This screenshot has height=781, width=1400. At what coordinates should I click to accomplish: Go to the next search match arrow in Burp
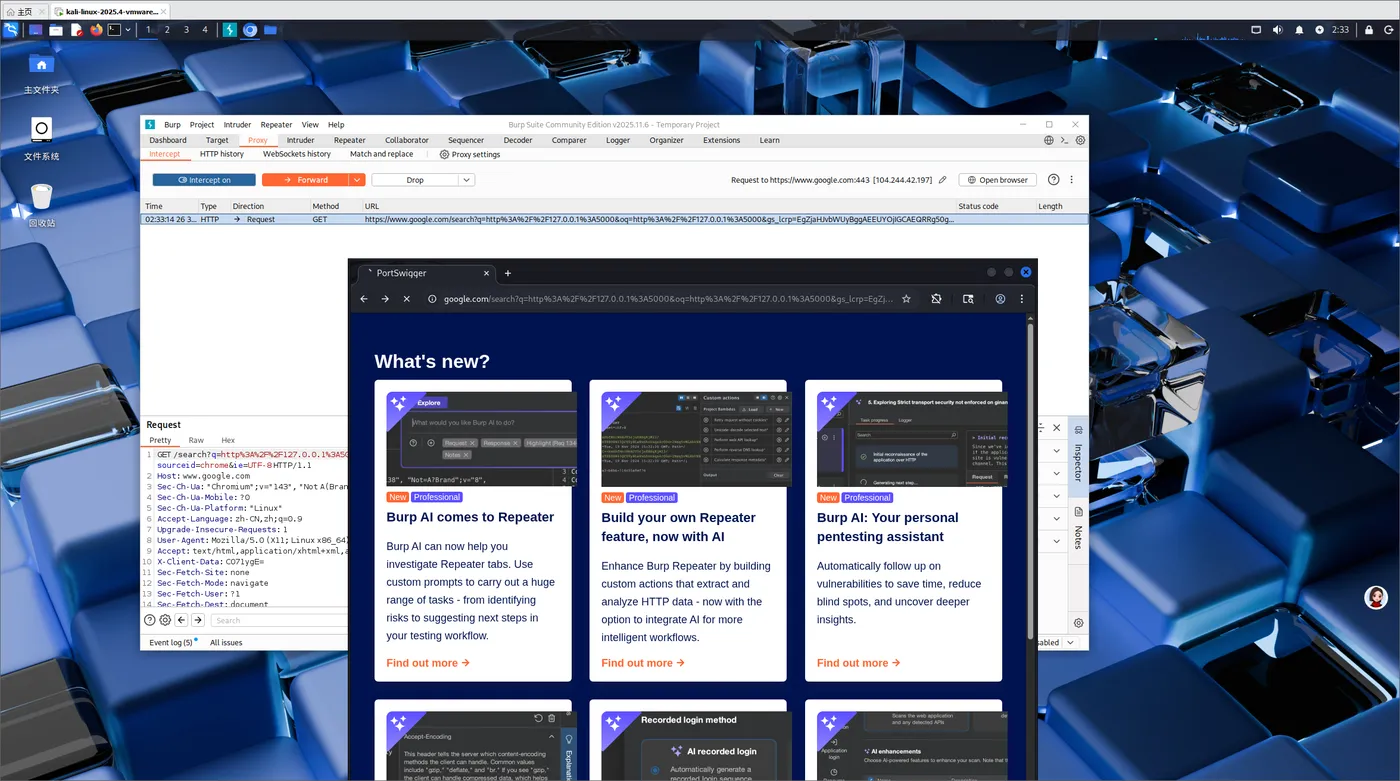pyautogui.click(x=198, y=620)
